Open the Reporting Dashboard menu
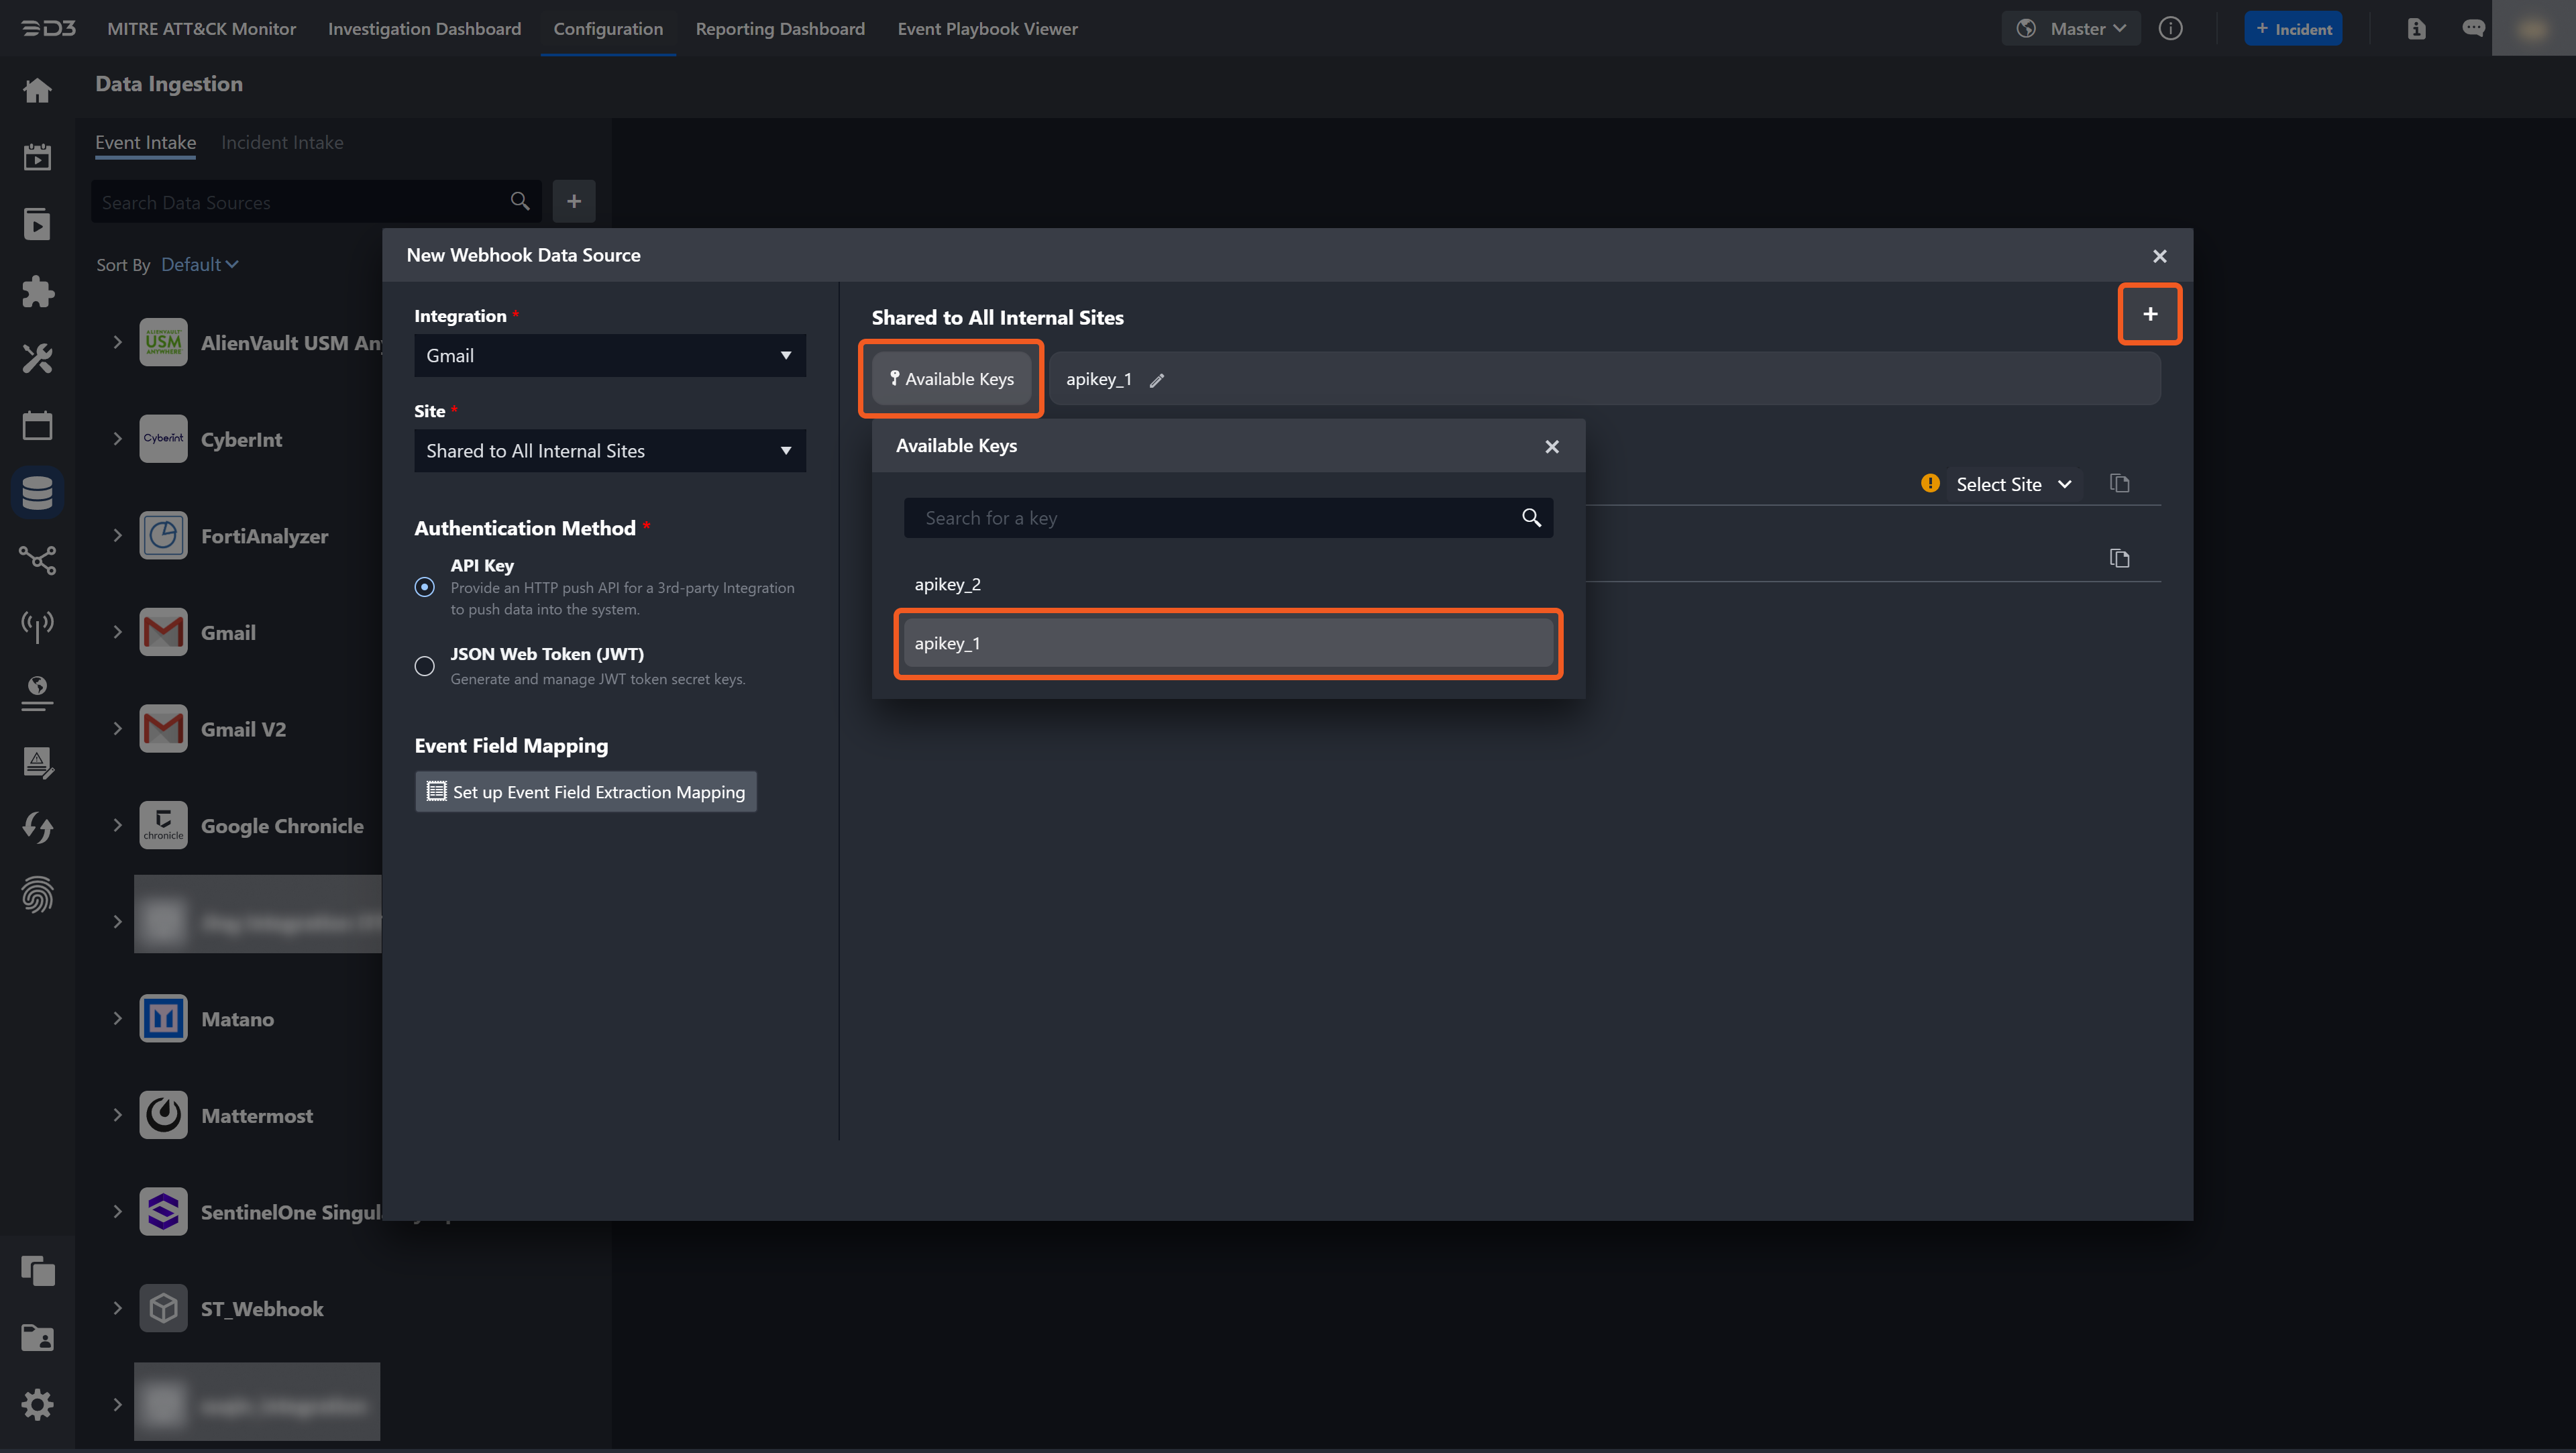2576x1453 pixels. click(780, 29)
